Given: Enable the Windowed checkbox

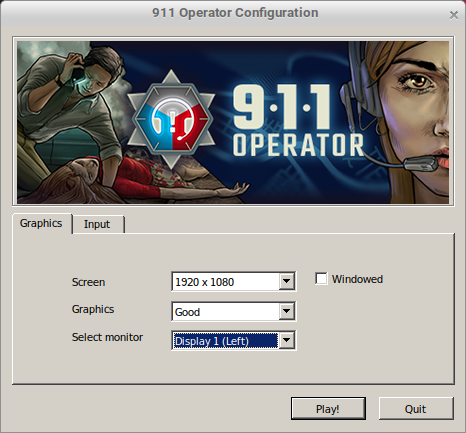Looking at the screenshot, I should (321, 279).
